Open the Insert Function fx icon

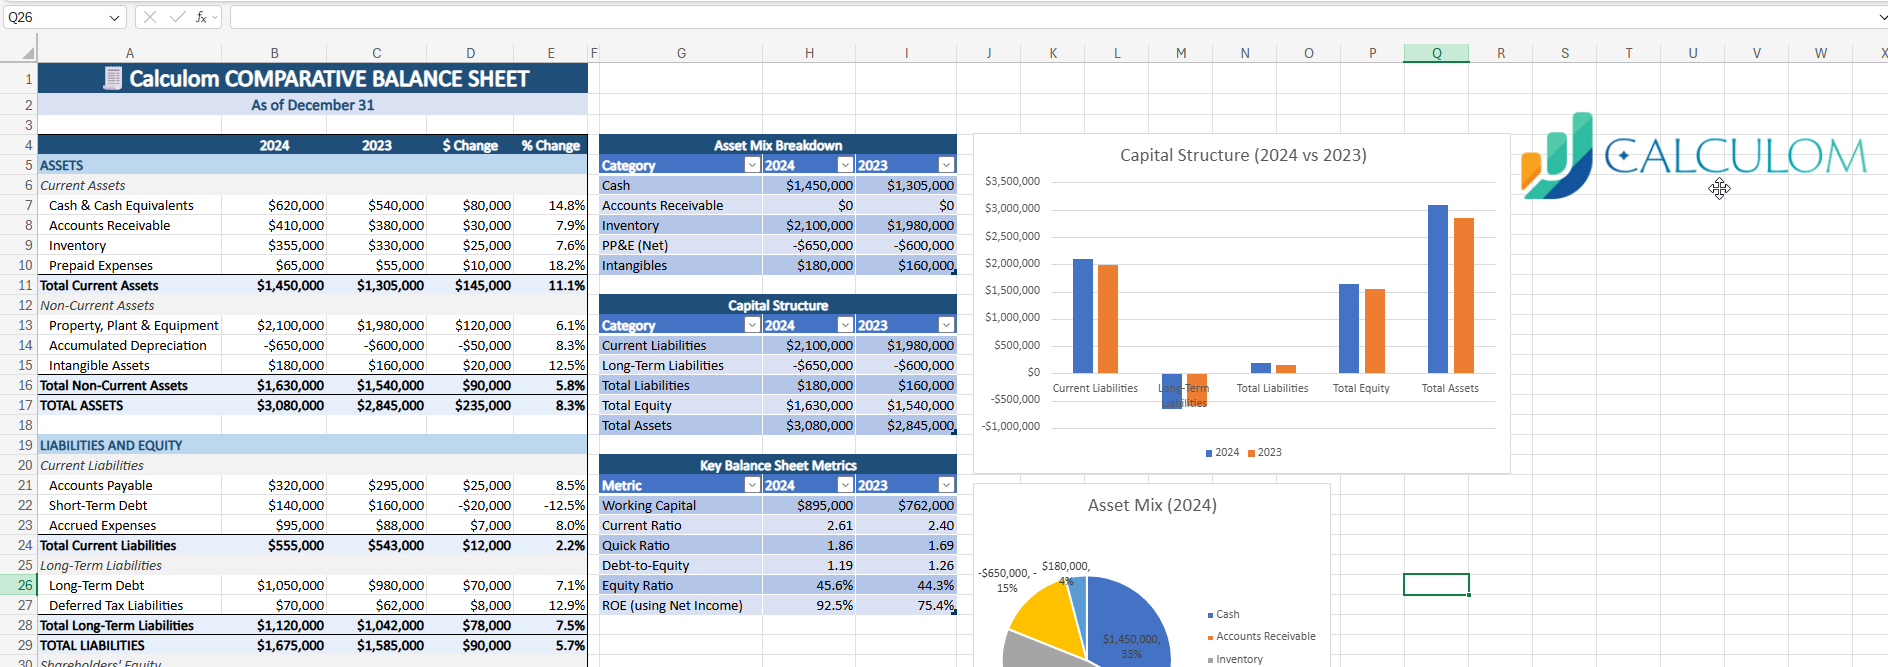point(201,17)
